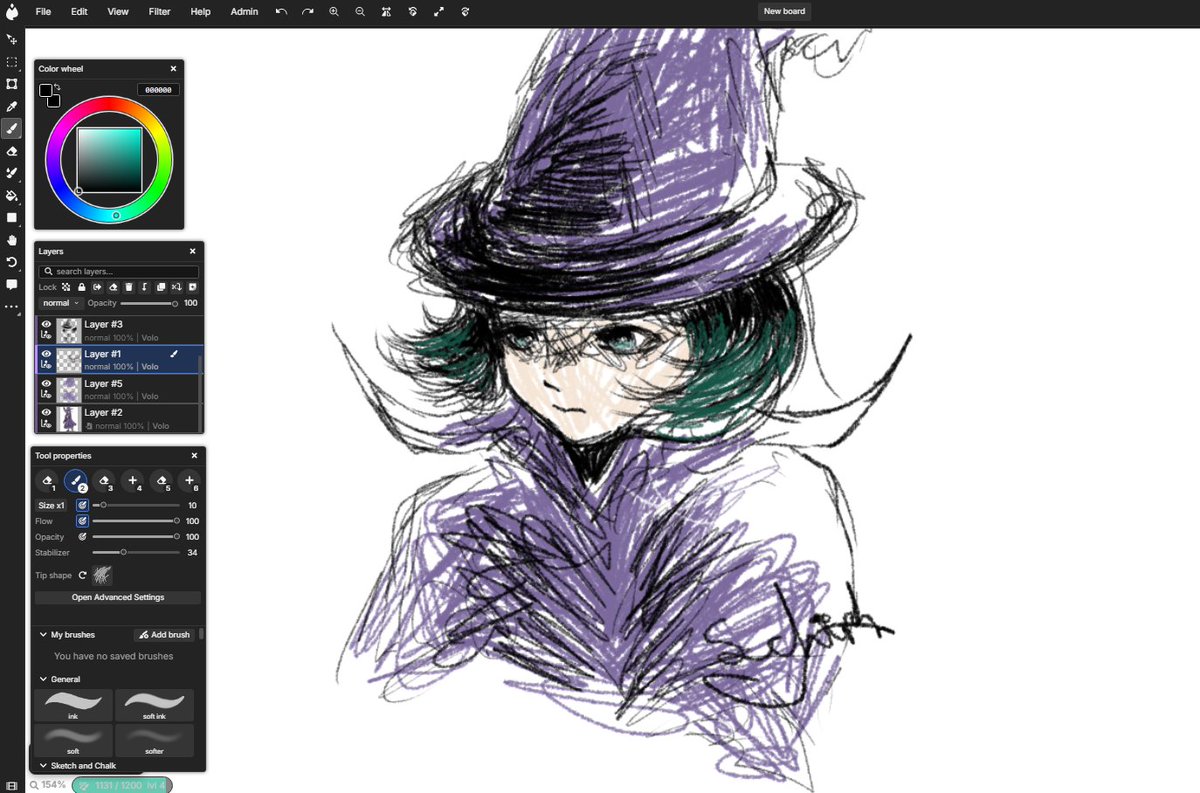Collapse the General brushes section

[43, 679]
